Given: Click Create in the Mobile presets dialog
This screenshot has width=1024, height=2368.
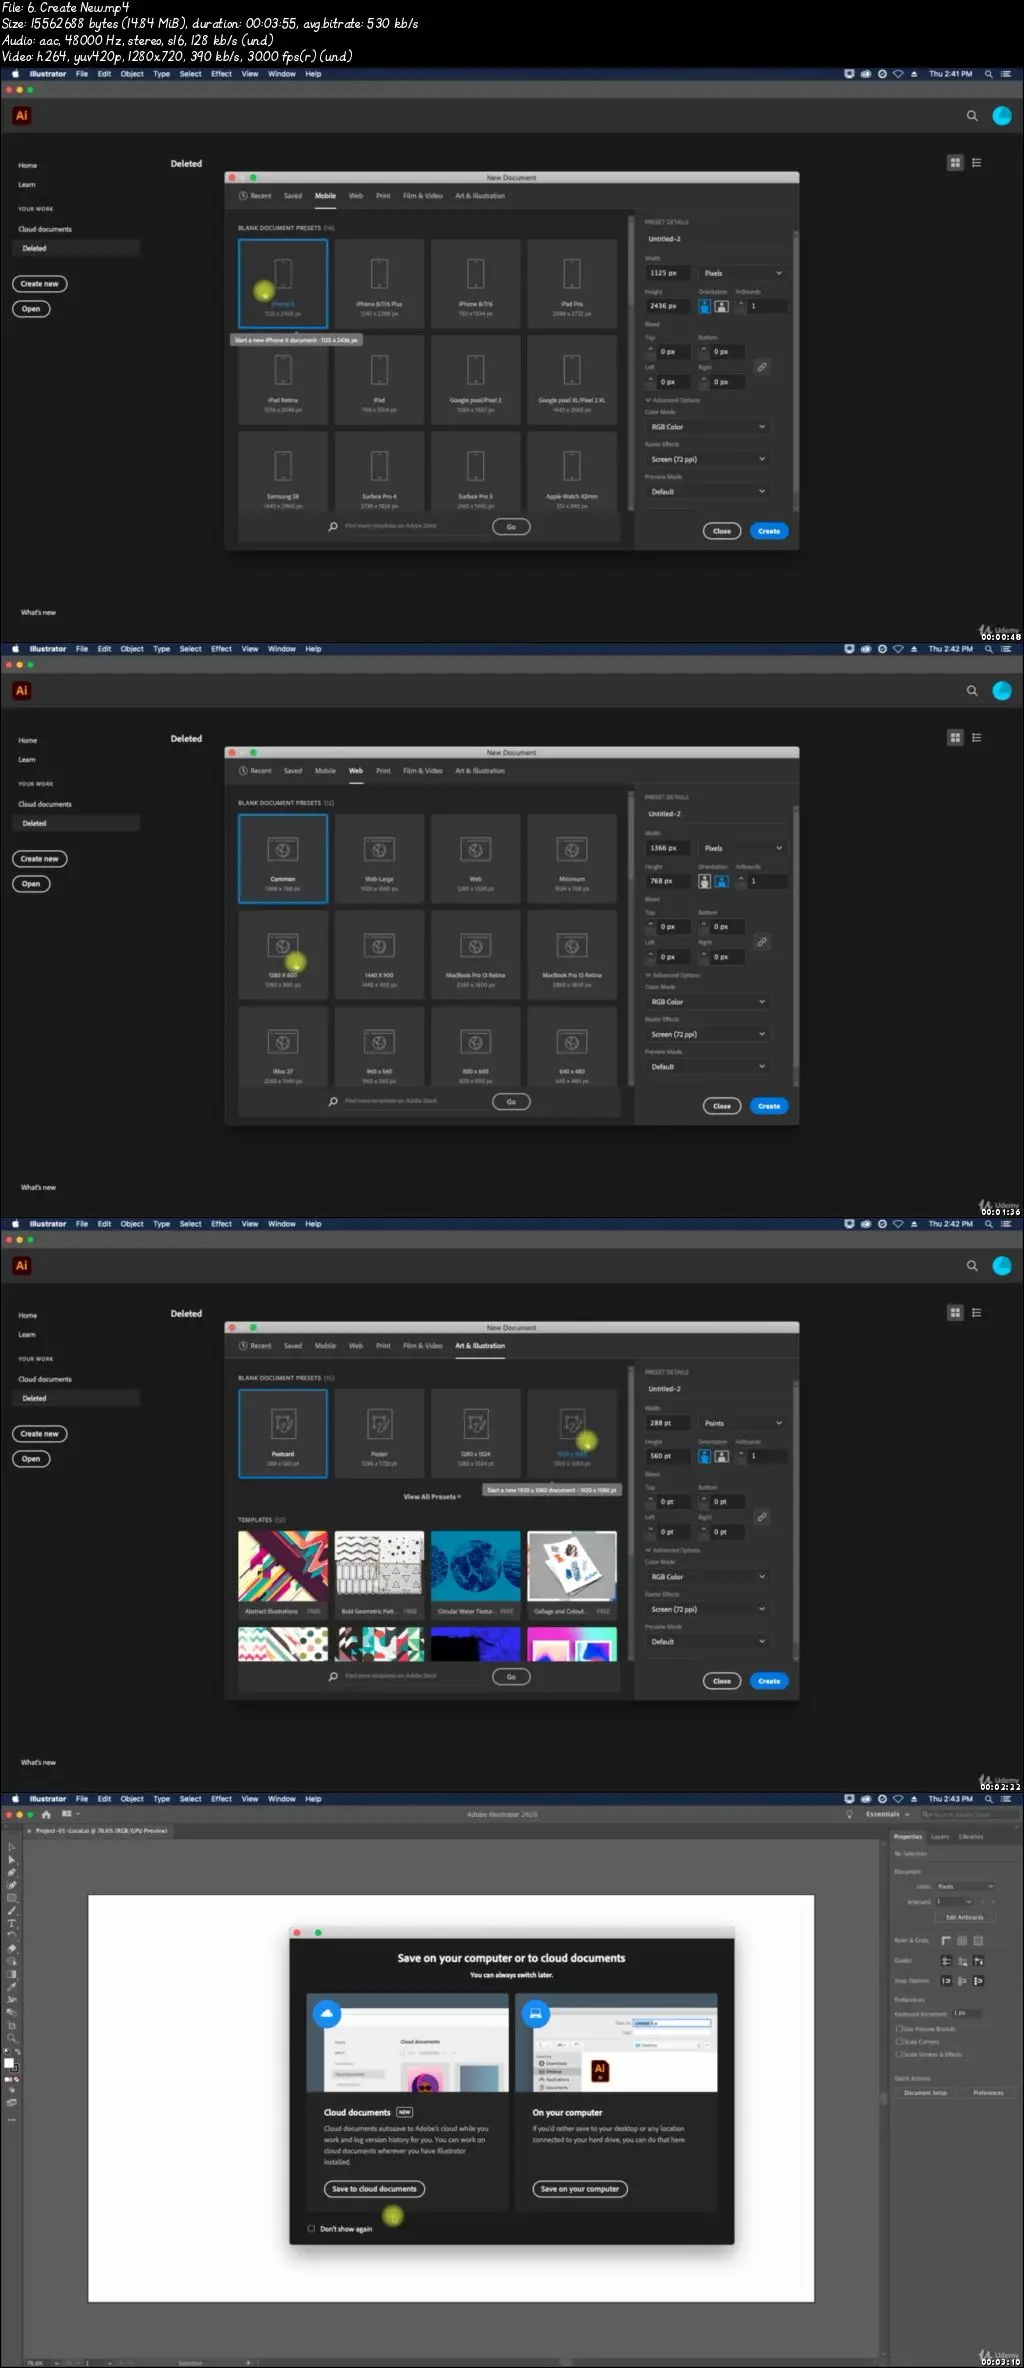Looking at the screenshot, I should (x=769, y=531).
